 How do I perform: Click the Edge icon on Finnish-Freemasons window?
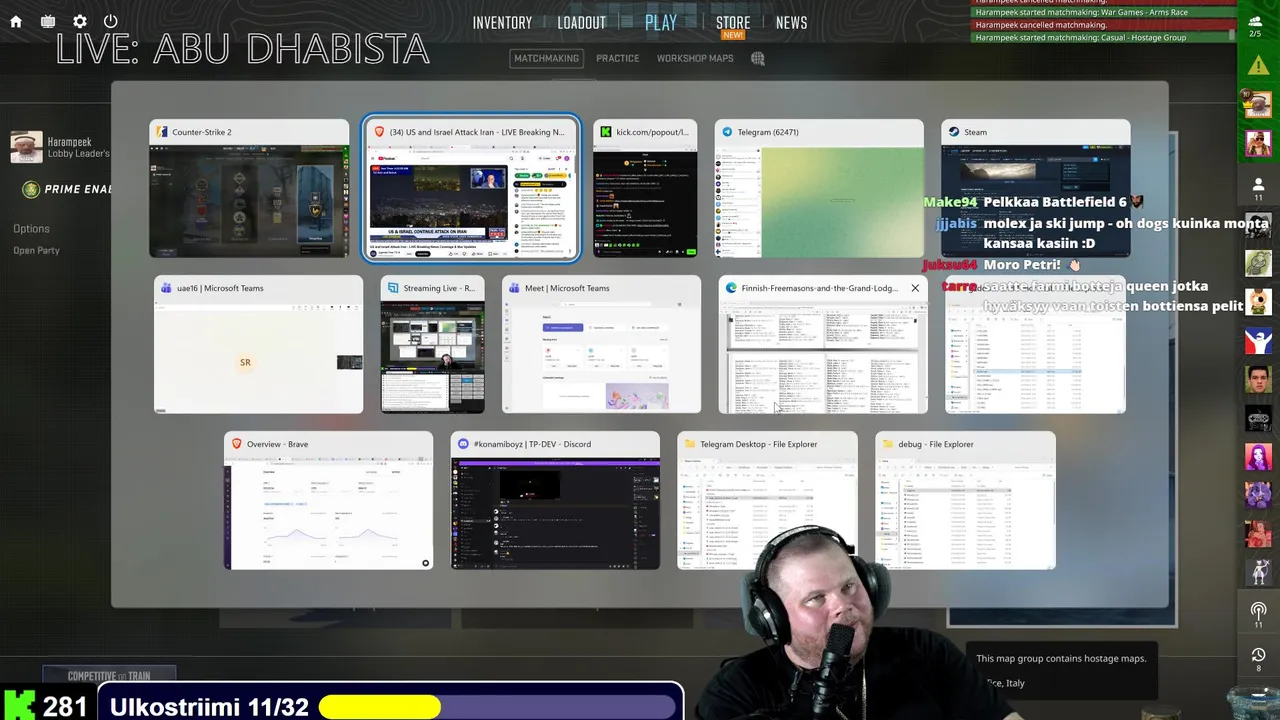(731, 288)
